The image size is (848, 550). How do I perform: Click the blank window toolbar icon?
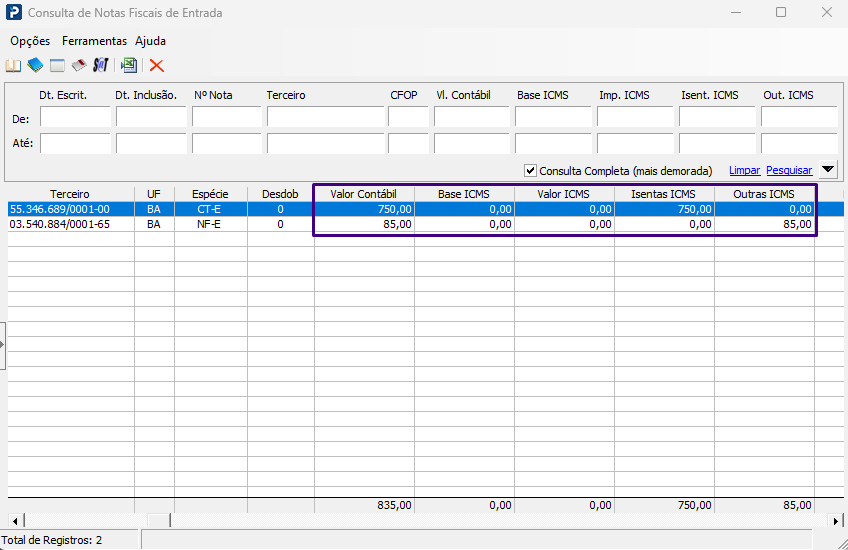[57, 65]
